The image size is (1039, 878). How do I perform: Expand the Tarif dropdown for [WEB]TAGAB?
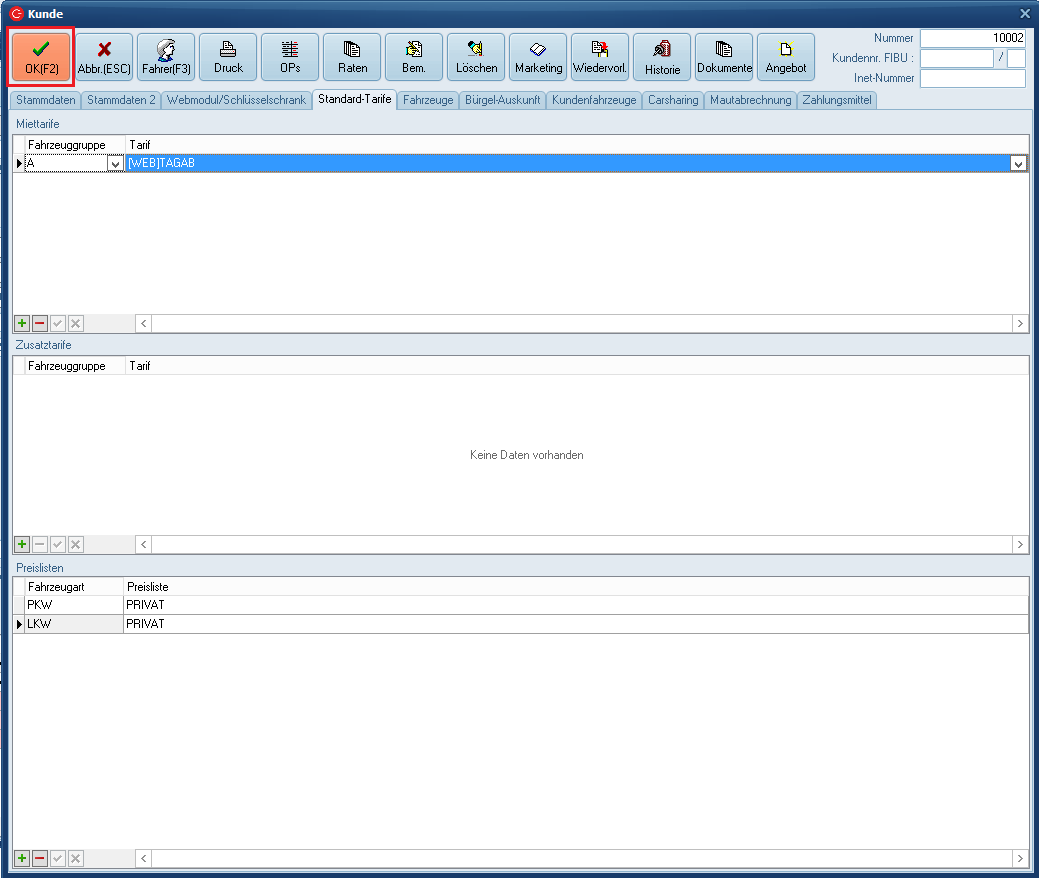click(1018, 164)
